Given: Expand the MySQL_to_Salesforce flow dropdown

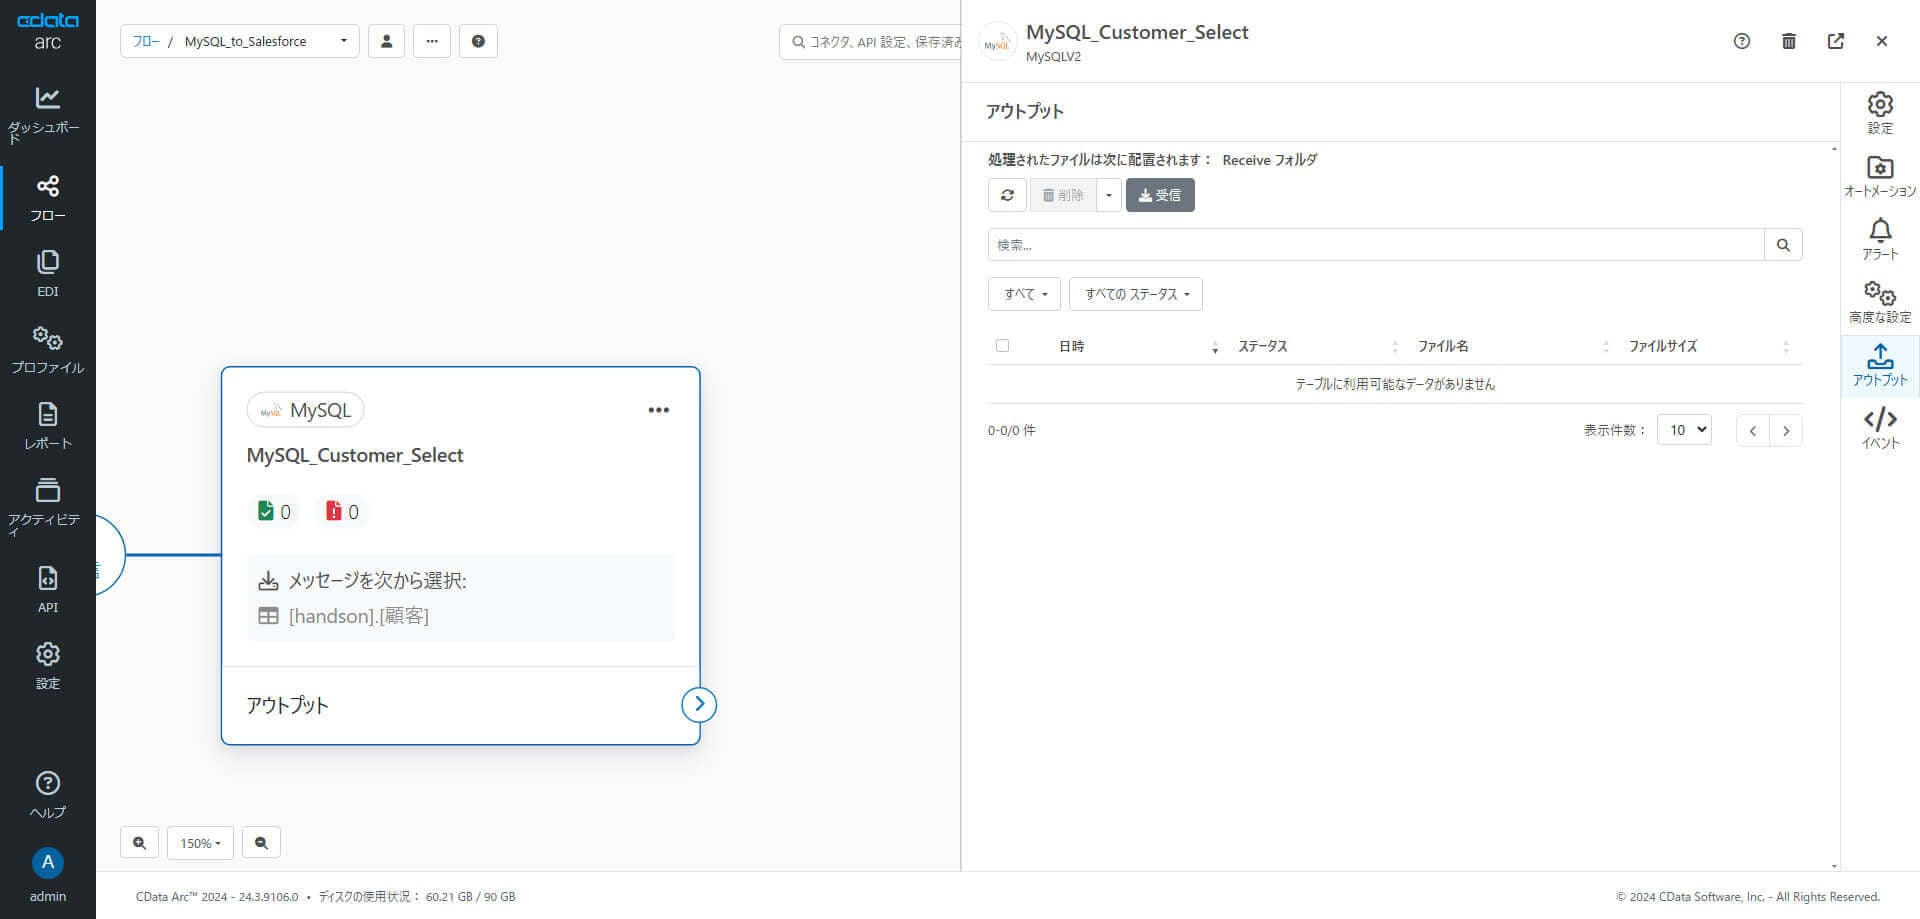Looking at the screenshot, I should pyautogui.click(x=343, y=41).
